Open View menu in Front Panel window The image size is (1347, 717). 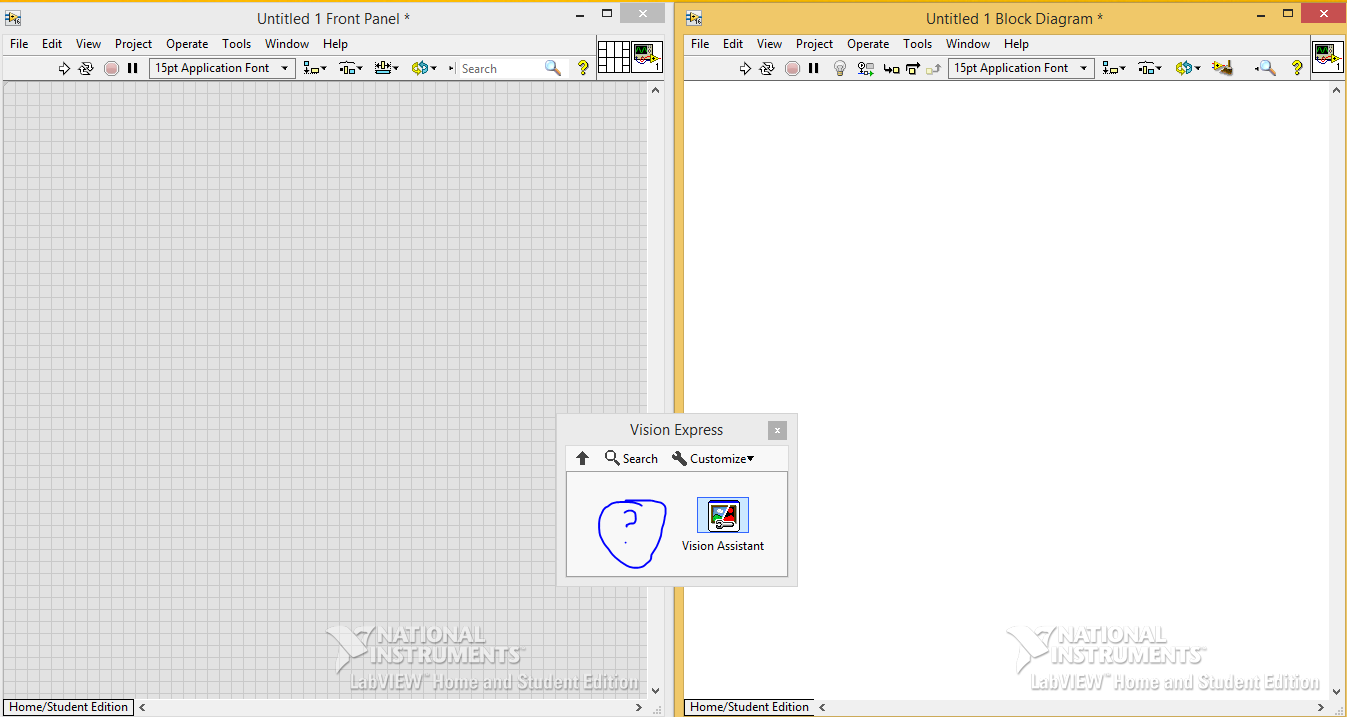[89, 44]
